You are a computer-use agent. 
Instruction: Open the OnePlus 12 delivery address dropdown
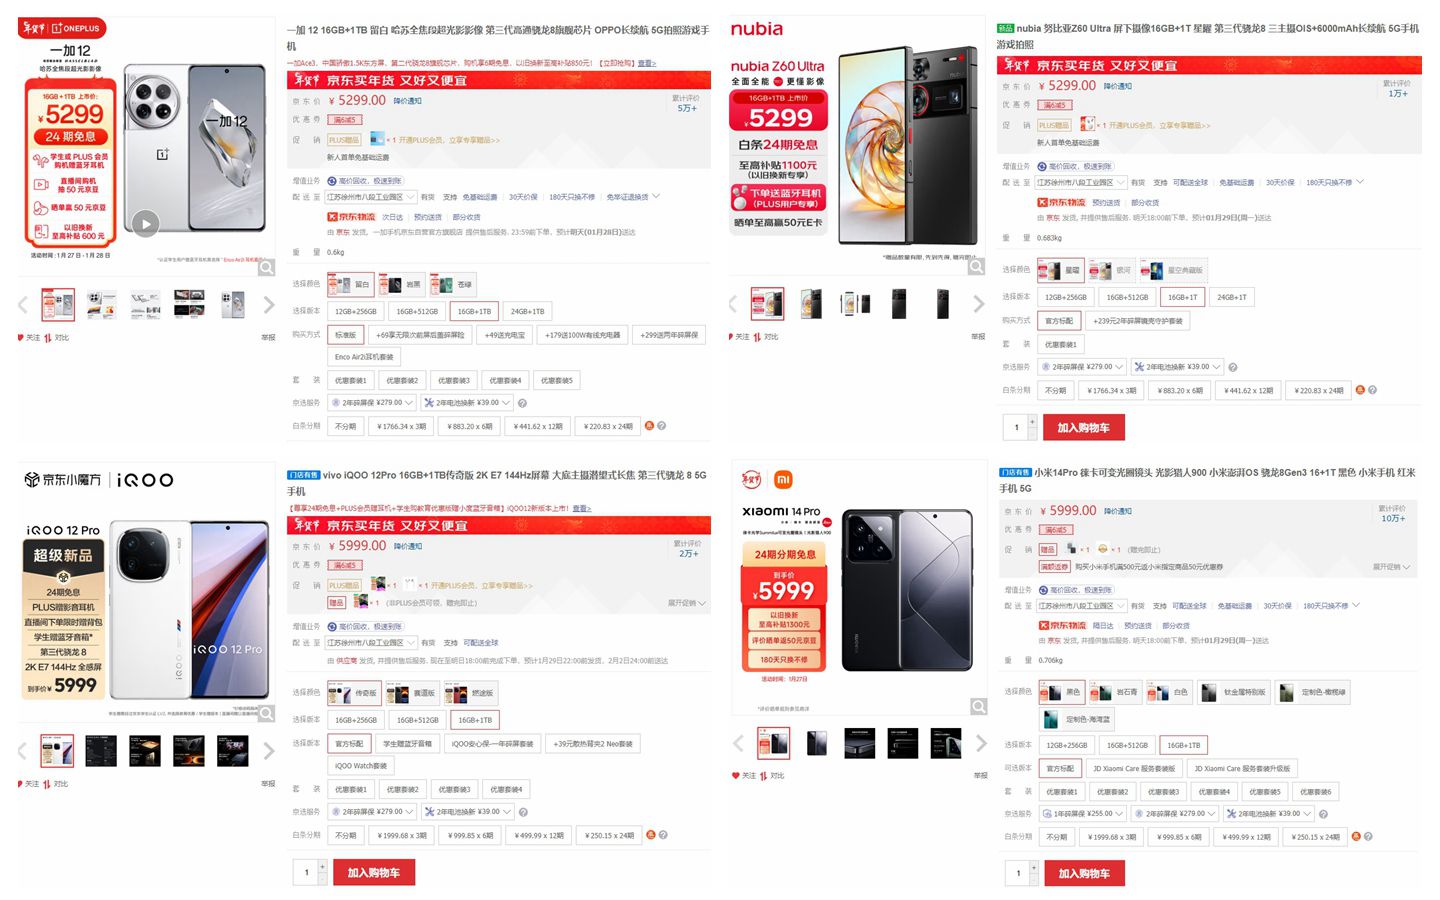click(370, 197)
